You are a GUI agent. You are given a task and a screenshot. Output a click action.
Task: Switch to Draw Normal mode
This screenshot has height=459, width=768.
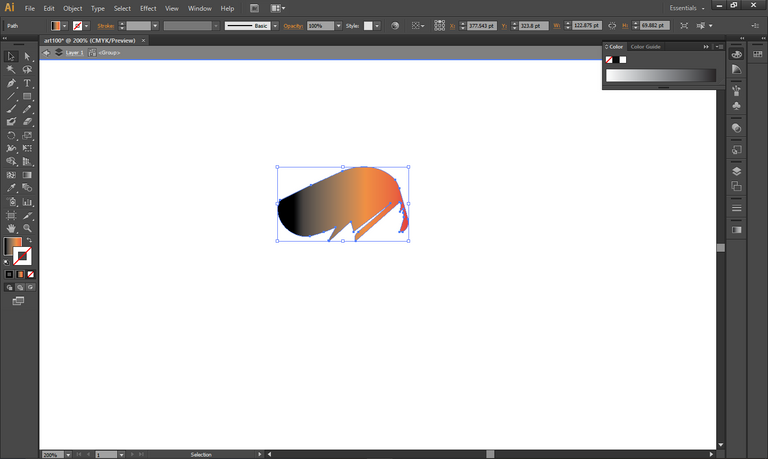pyautogui.click(x=9, y=288)
